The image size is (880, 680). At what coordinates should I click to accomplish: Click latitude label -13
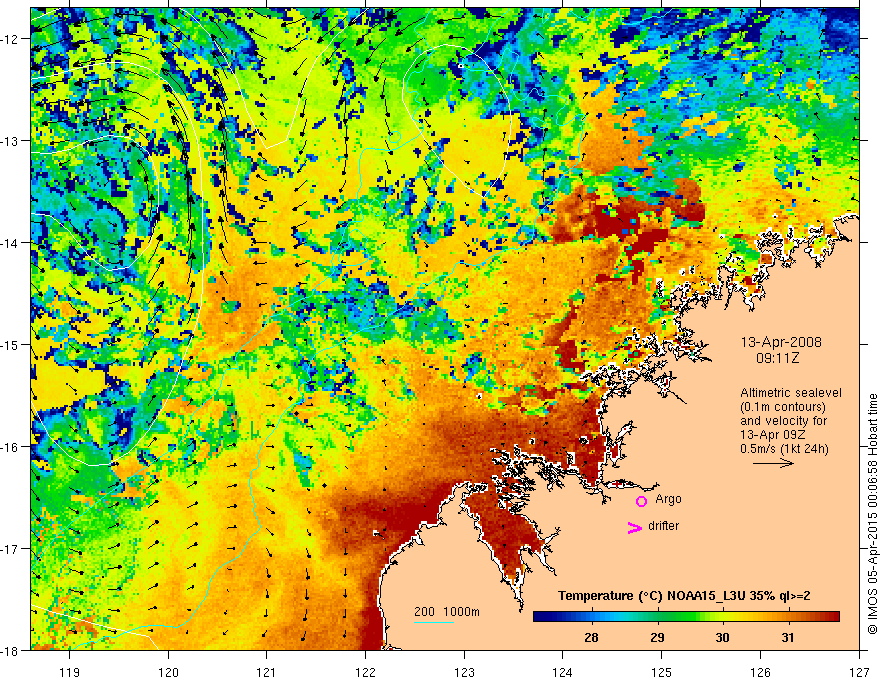(11, 141)
